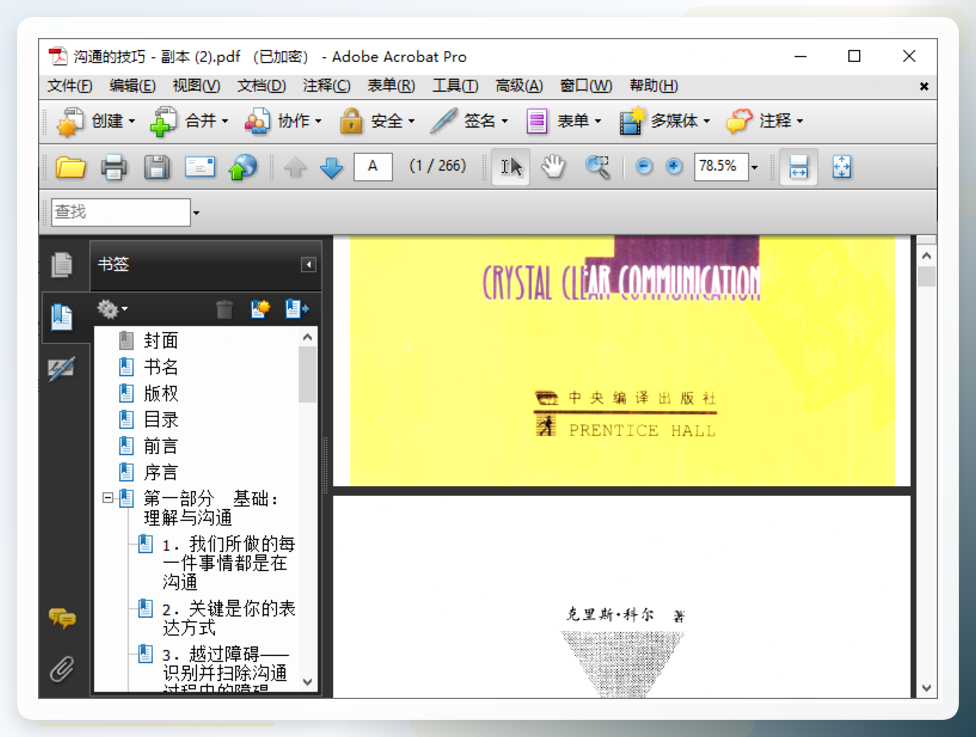Screen dimensions: 976x737
Task: Open the 窗口(W) menu
Action: coord(586,86)
